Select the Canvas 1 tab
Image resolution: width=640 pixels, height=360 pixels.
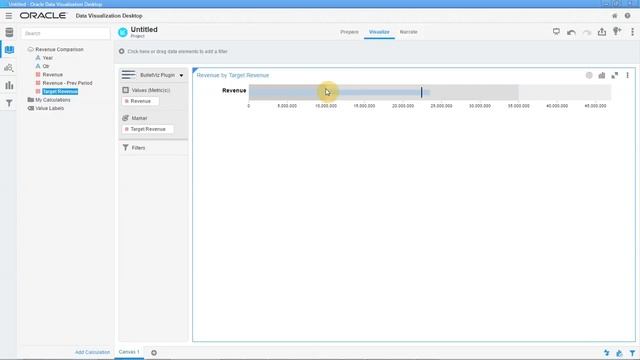(129, 352)
